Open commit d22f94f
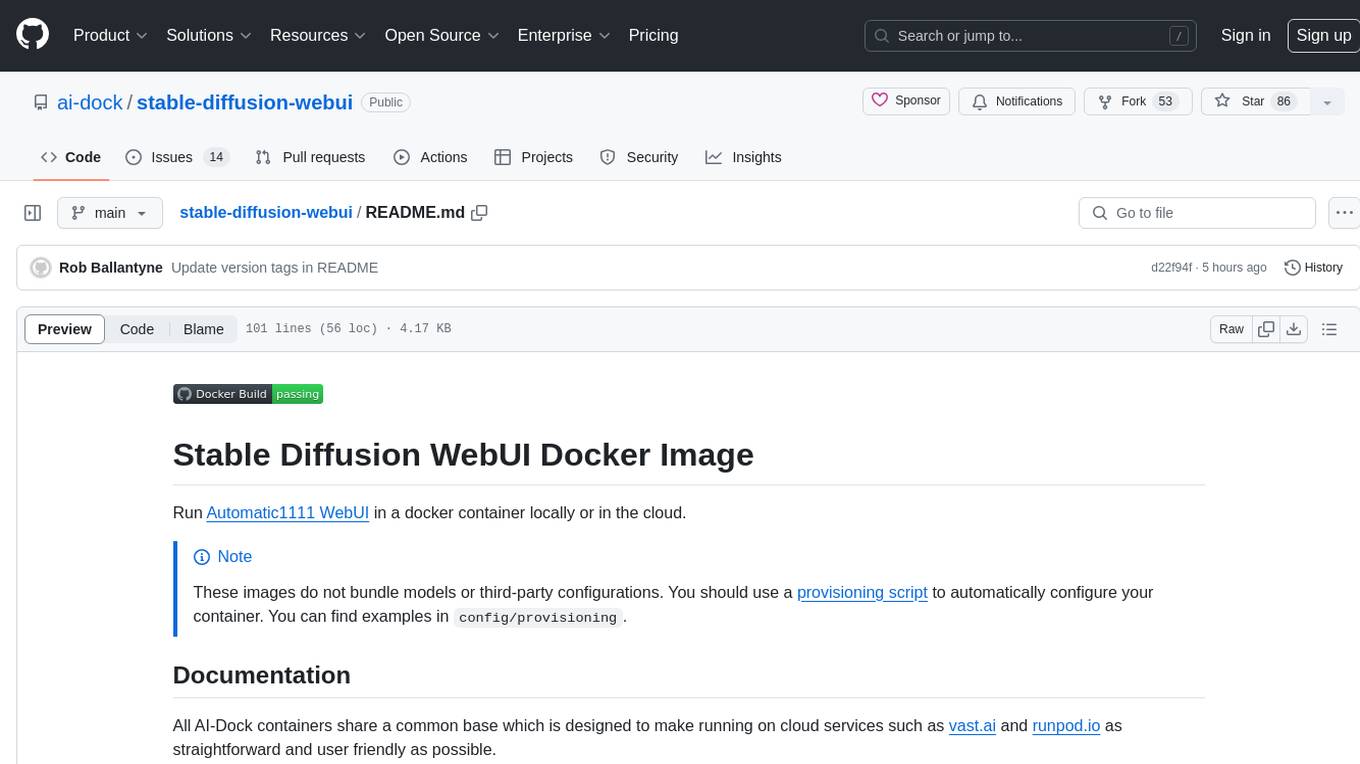This screenshot has width=1360, height=764. coord(1172,267)
